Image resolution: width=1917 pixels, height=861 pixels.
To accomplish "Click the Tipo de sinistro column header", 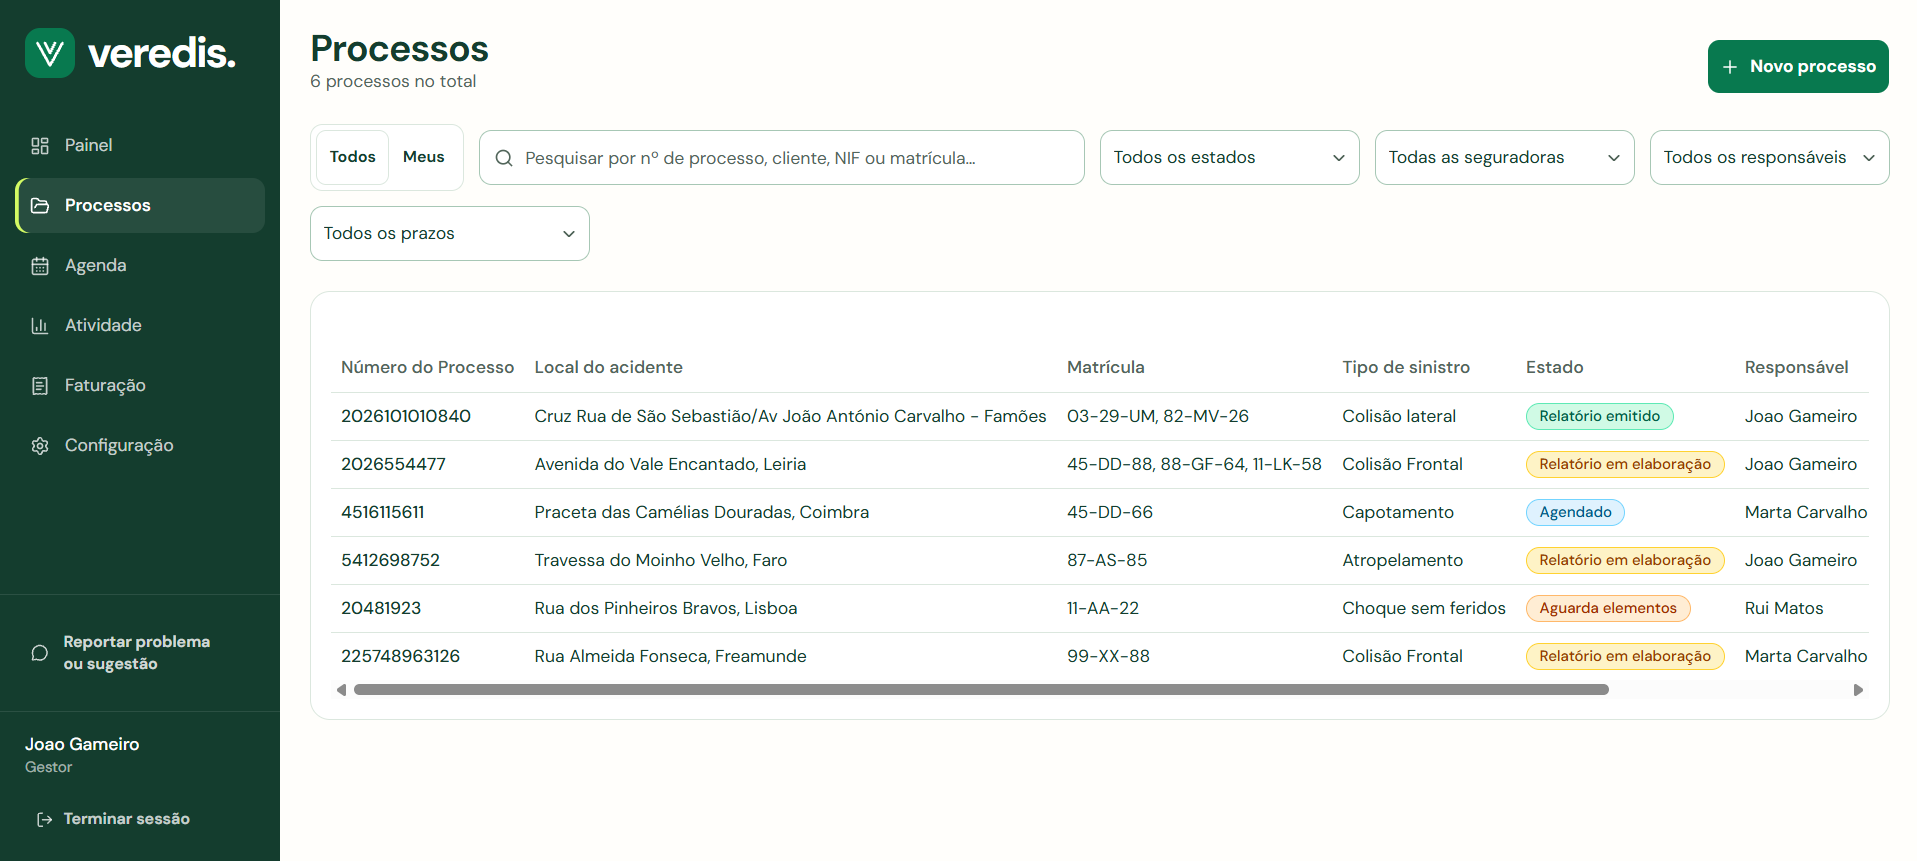I will [x=1406, y=368].
